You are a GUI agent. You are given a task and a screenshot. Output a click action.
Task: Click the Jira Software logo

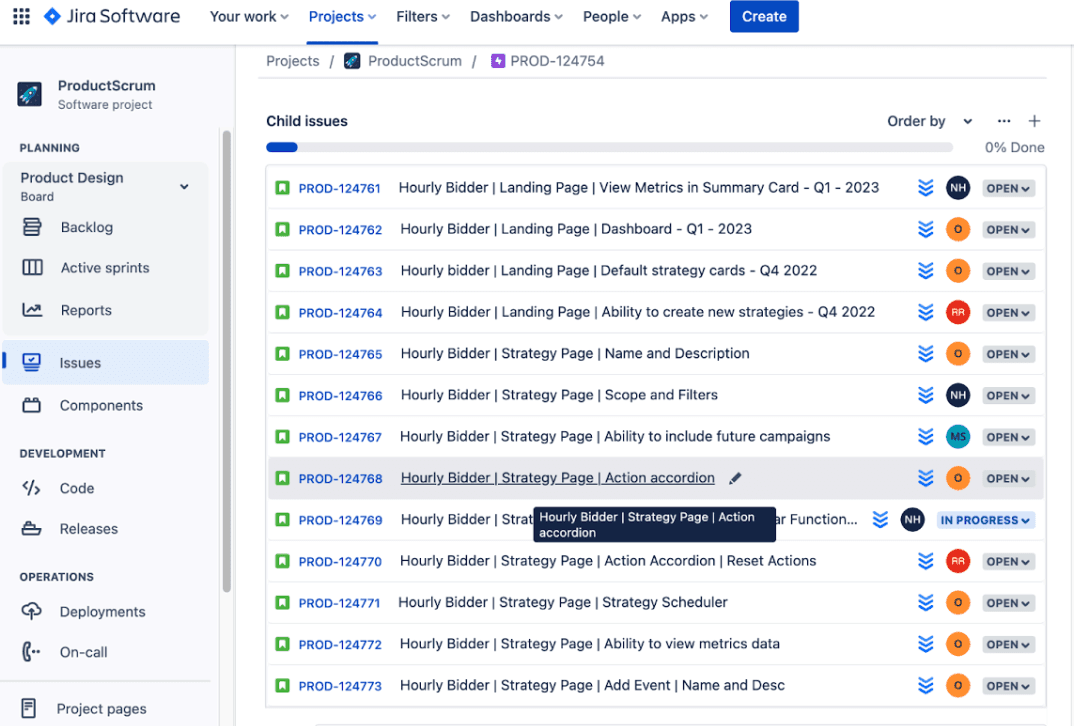point(112,16)
